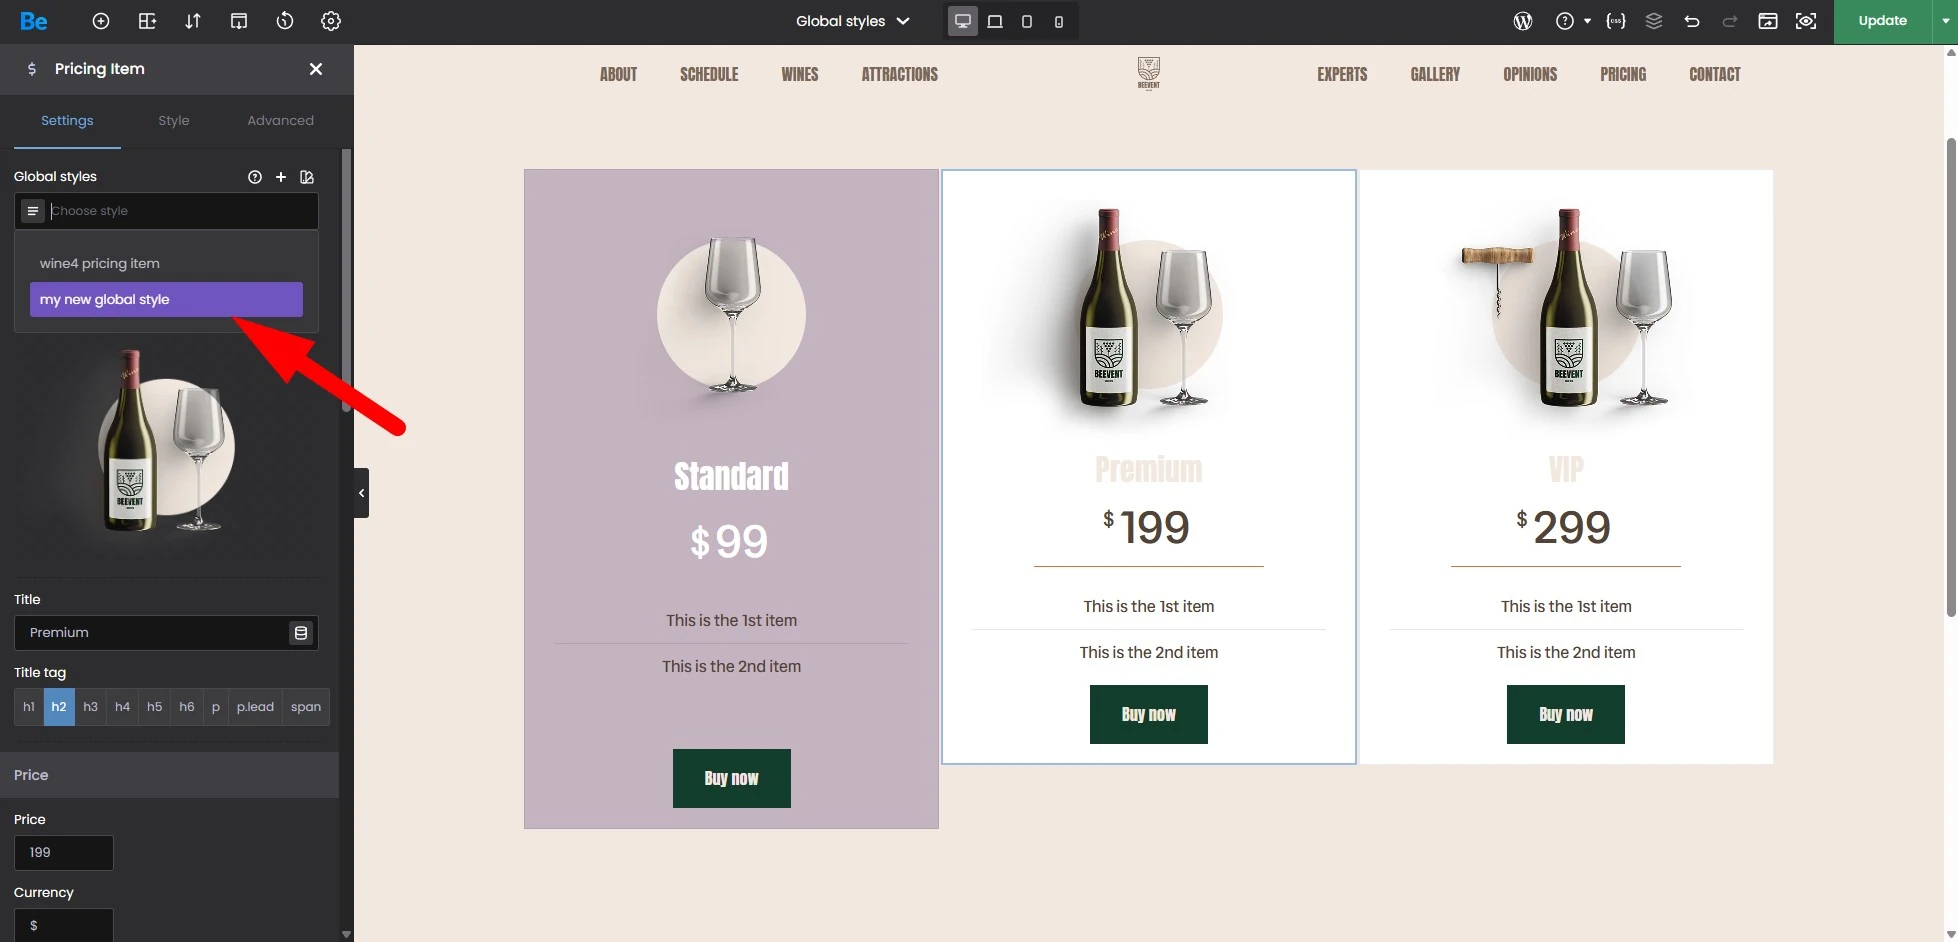Click the green Update button
Viewport: 1958px width, 942px height.
tap(1882, 21)
